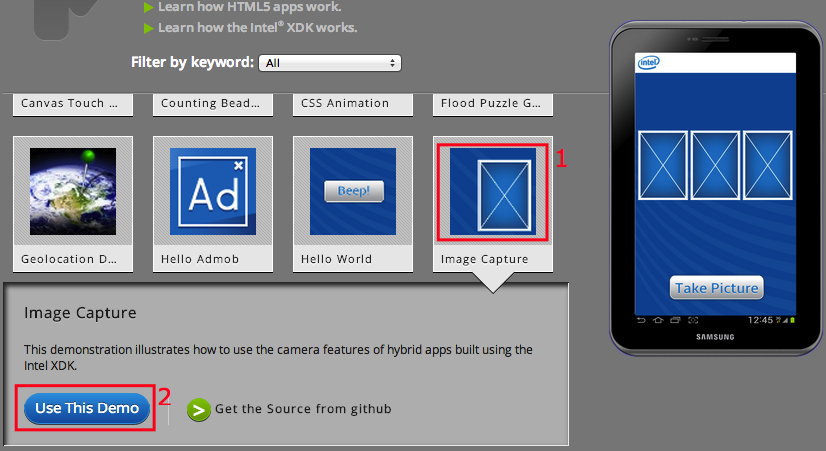Tap the first image placeholder on tablet
The height and width of the screenshot is (451, 826).
[x=663, y=165]
